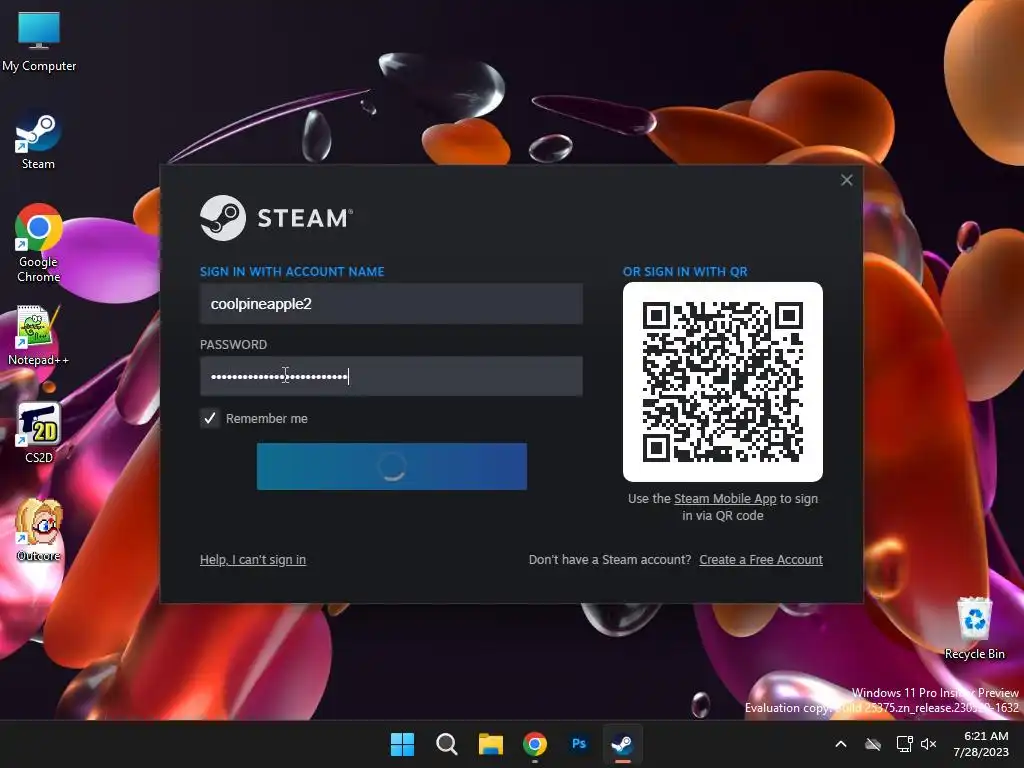Select the Notepad++ desktop shortcut

38,335
